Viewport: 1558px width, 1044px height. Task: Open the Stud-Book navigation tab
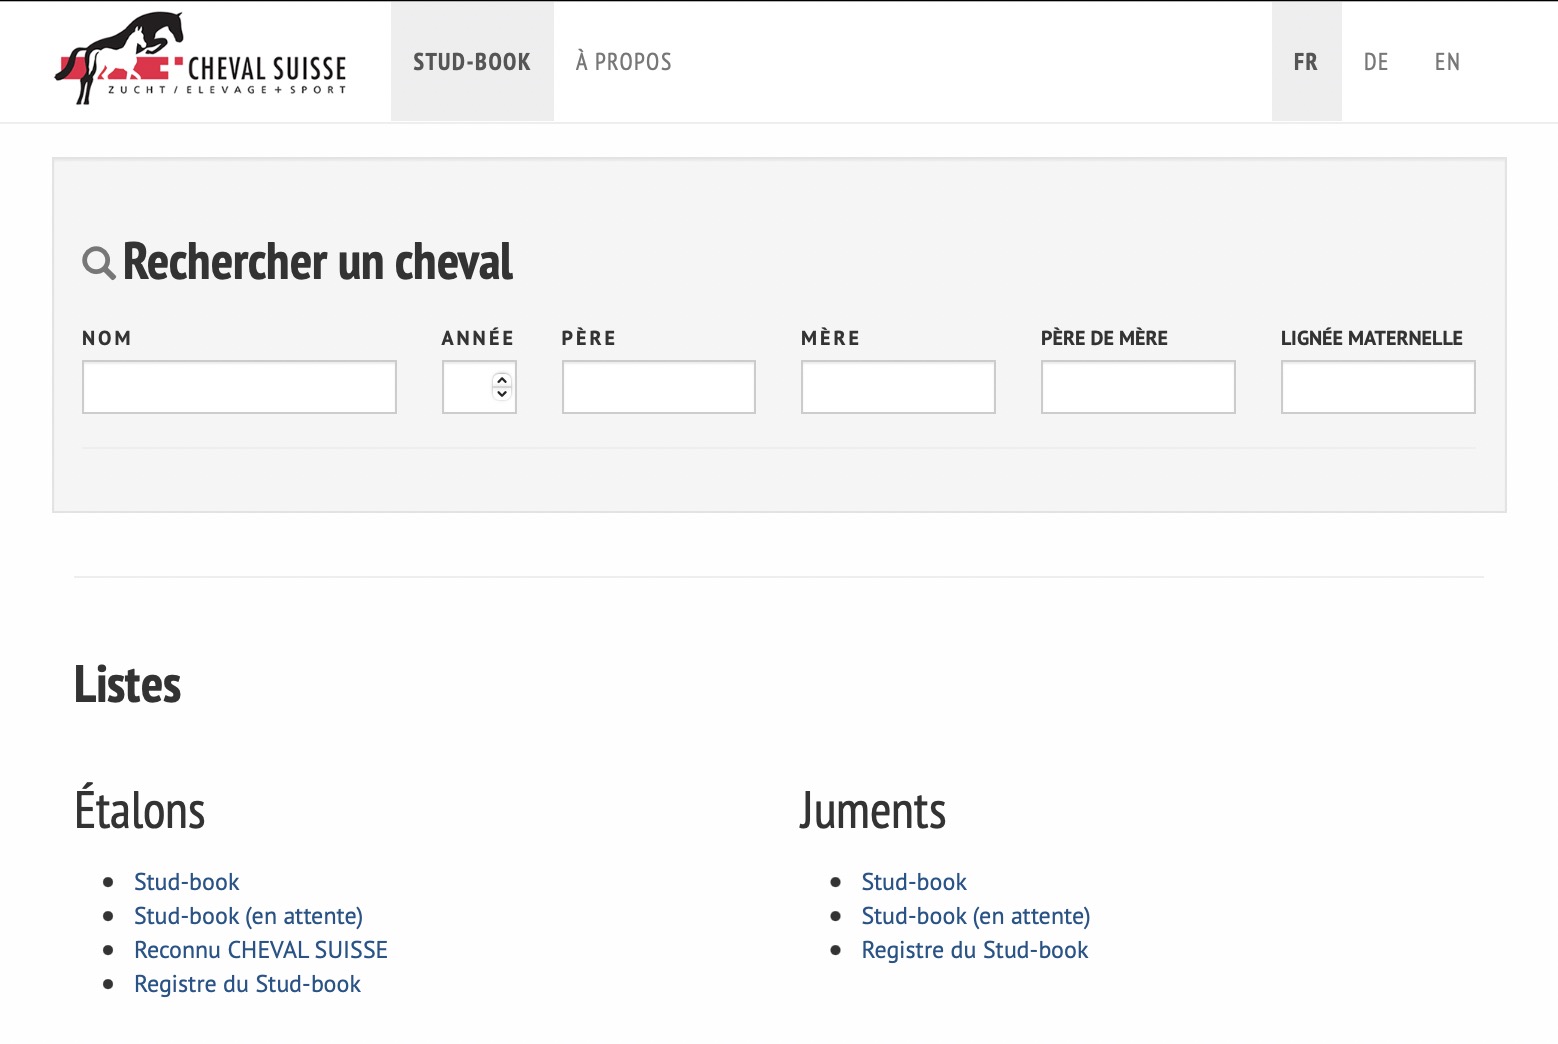tap(472, 62)
